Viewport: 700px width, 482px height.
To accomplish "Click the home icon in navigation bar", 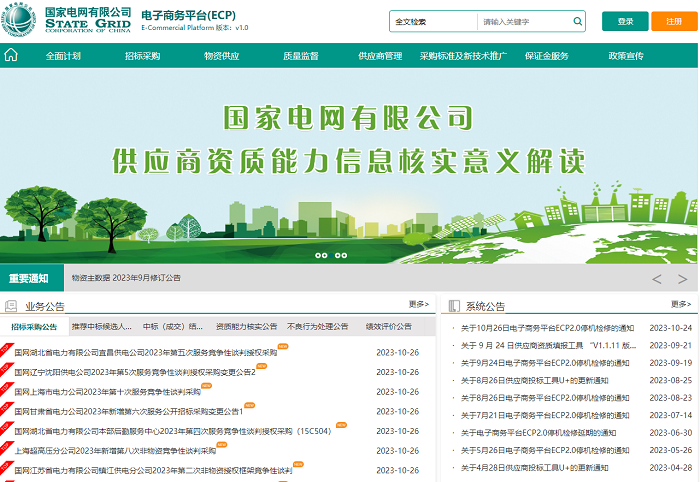I will tap(11, 55).
